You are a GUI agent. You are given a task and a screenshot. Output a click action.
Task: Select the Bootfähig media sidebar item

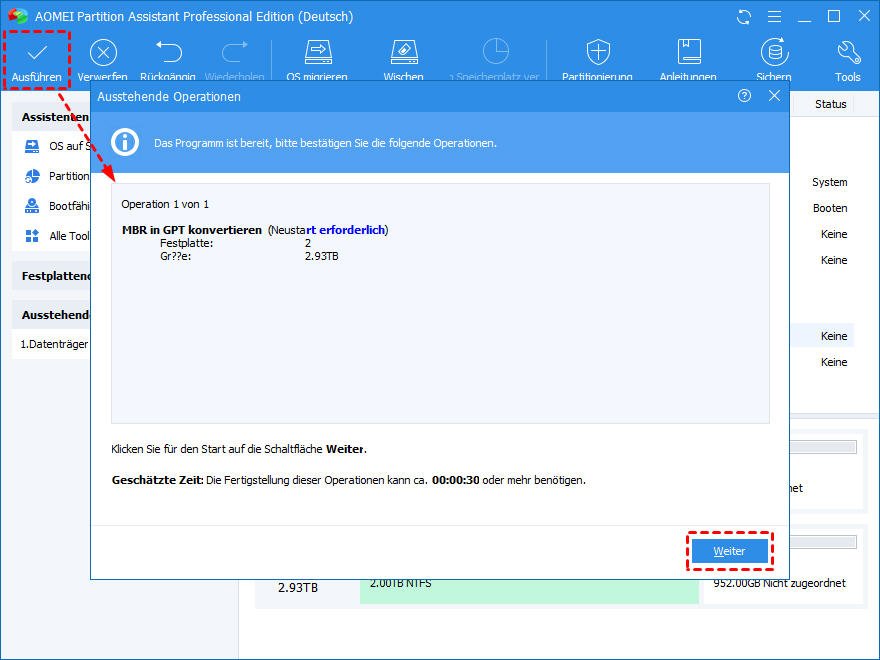(56, 206)
